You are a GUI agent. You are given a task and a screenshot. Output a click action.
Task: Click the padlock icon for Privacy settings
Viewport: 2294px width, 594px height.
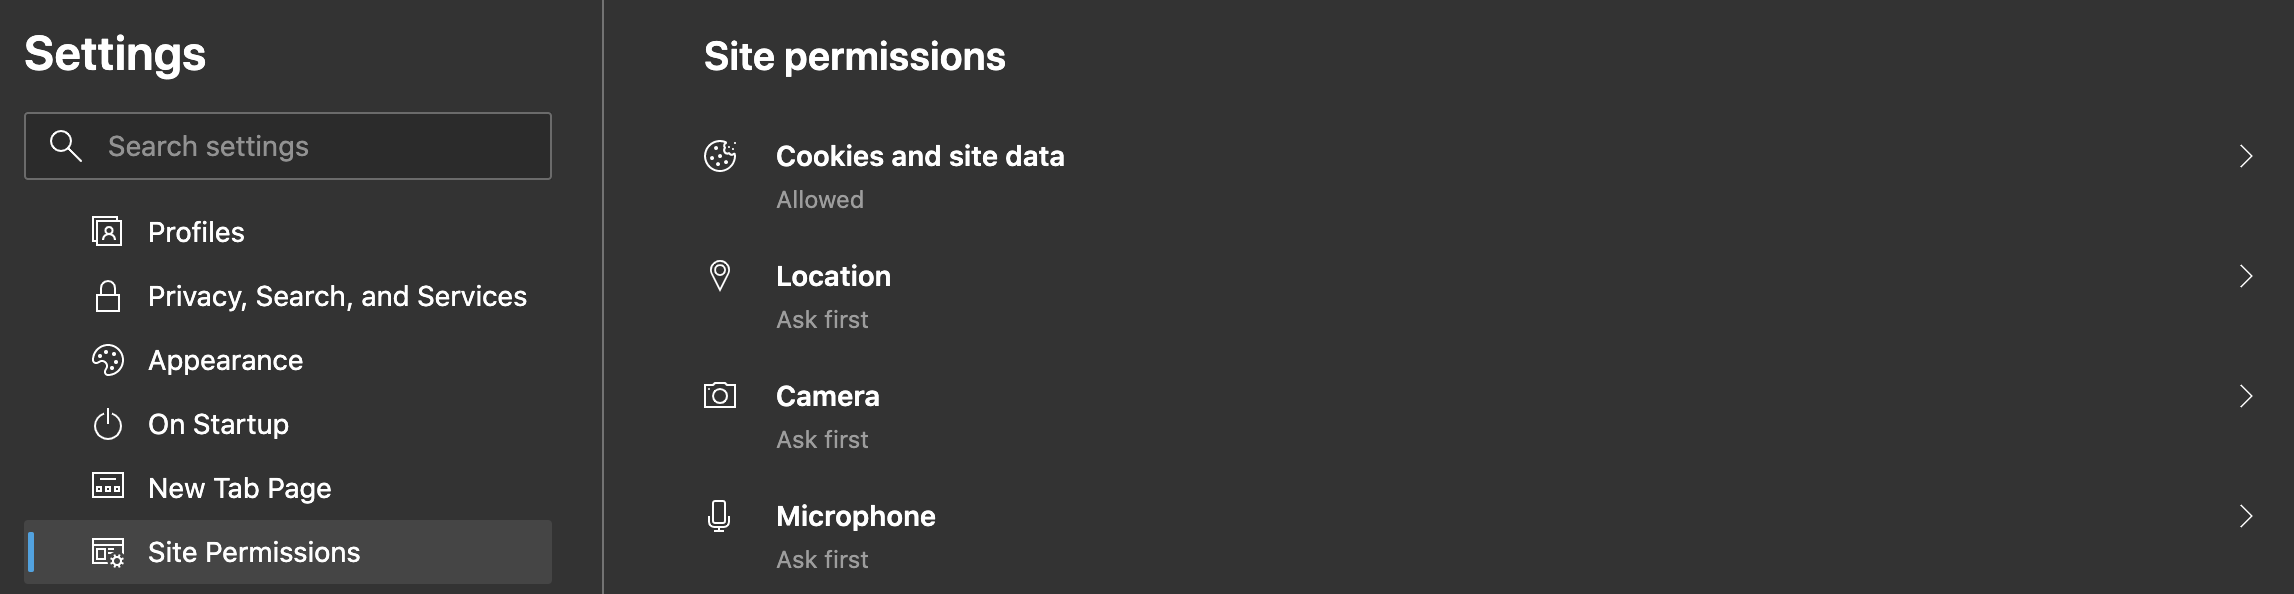tap(107, 296)
